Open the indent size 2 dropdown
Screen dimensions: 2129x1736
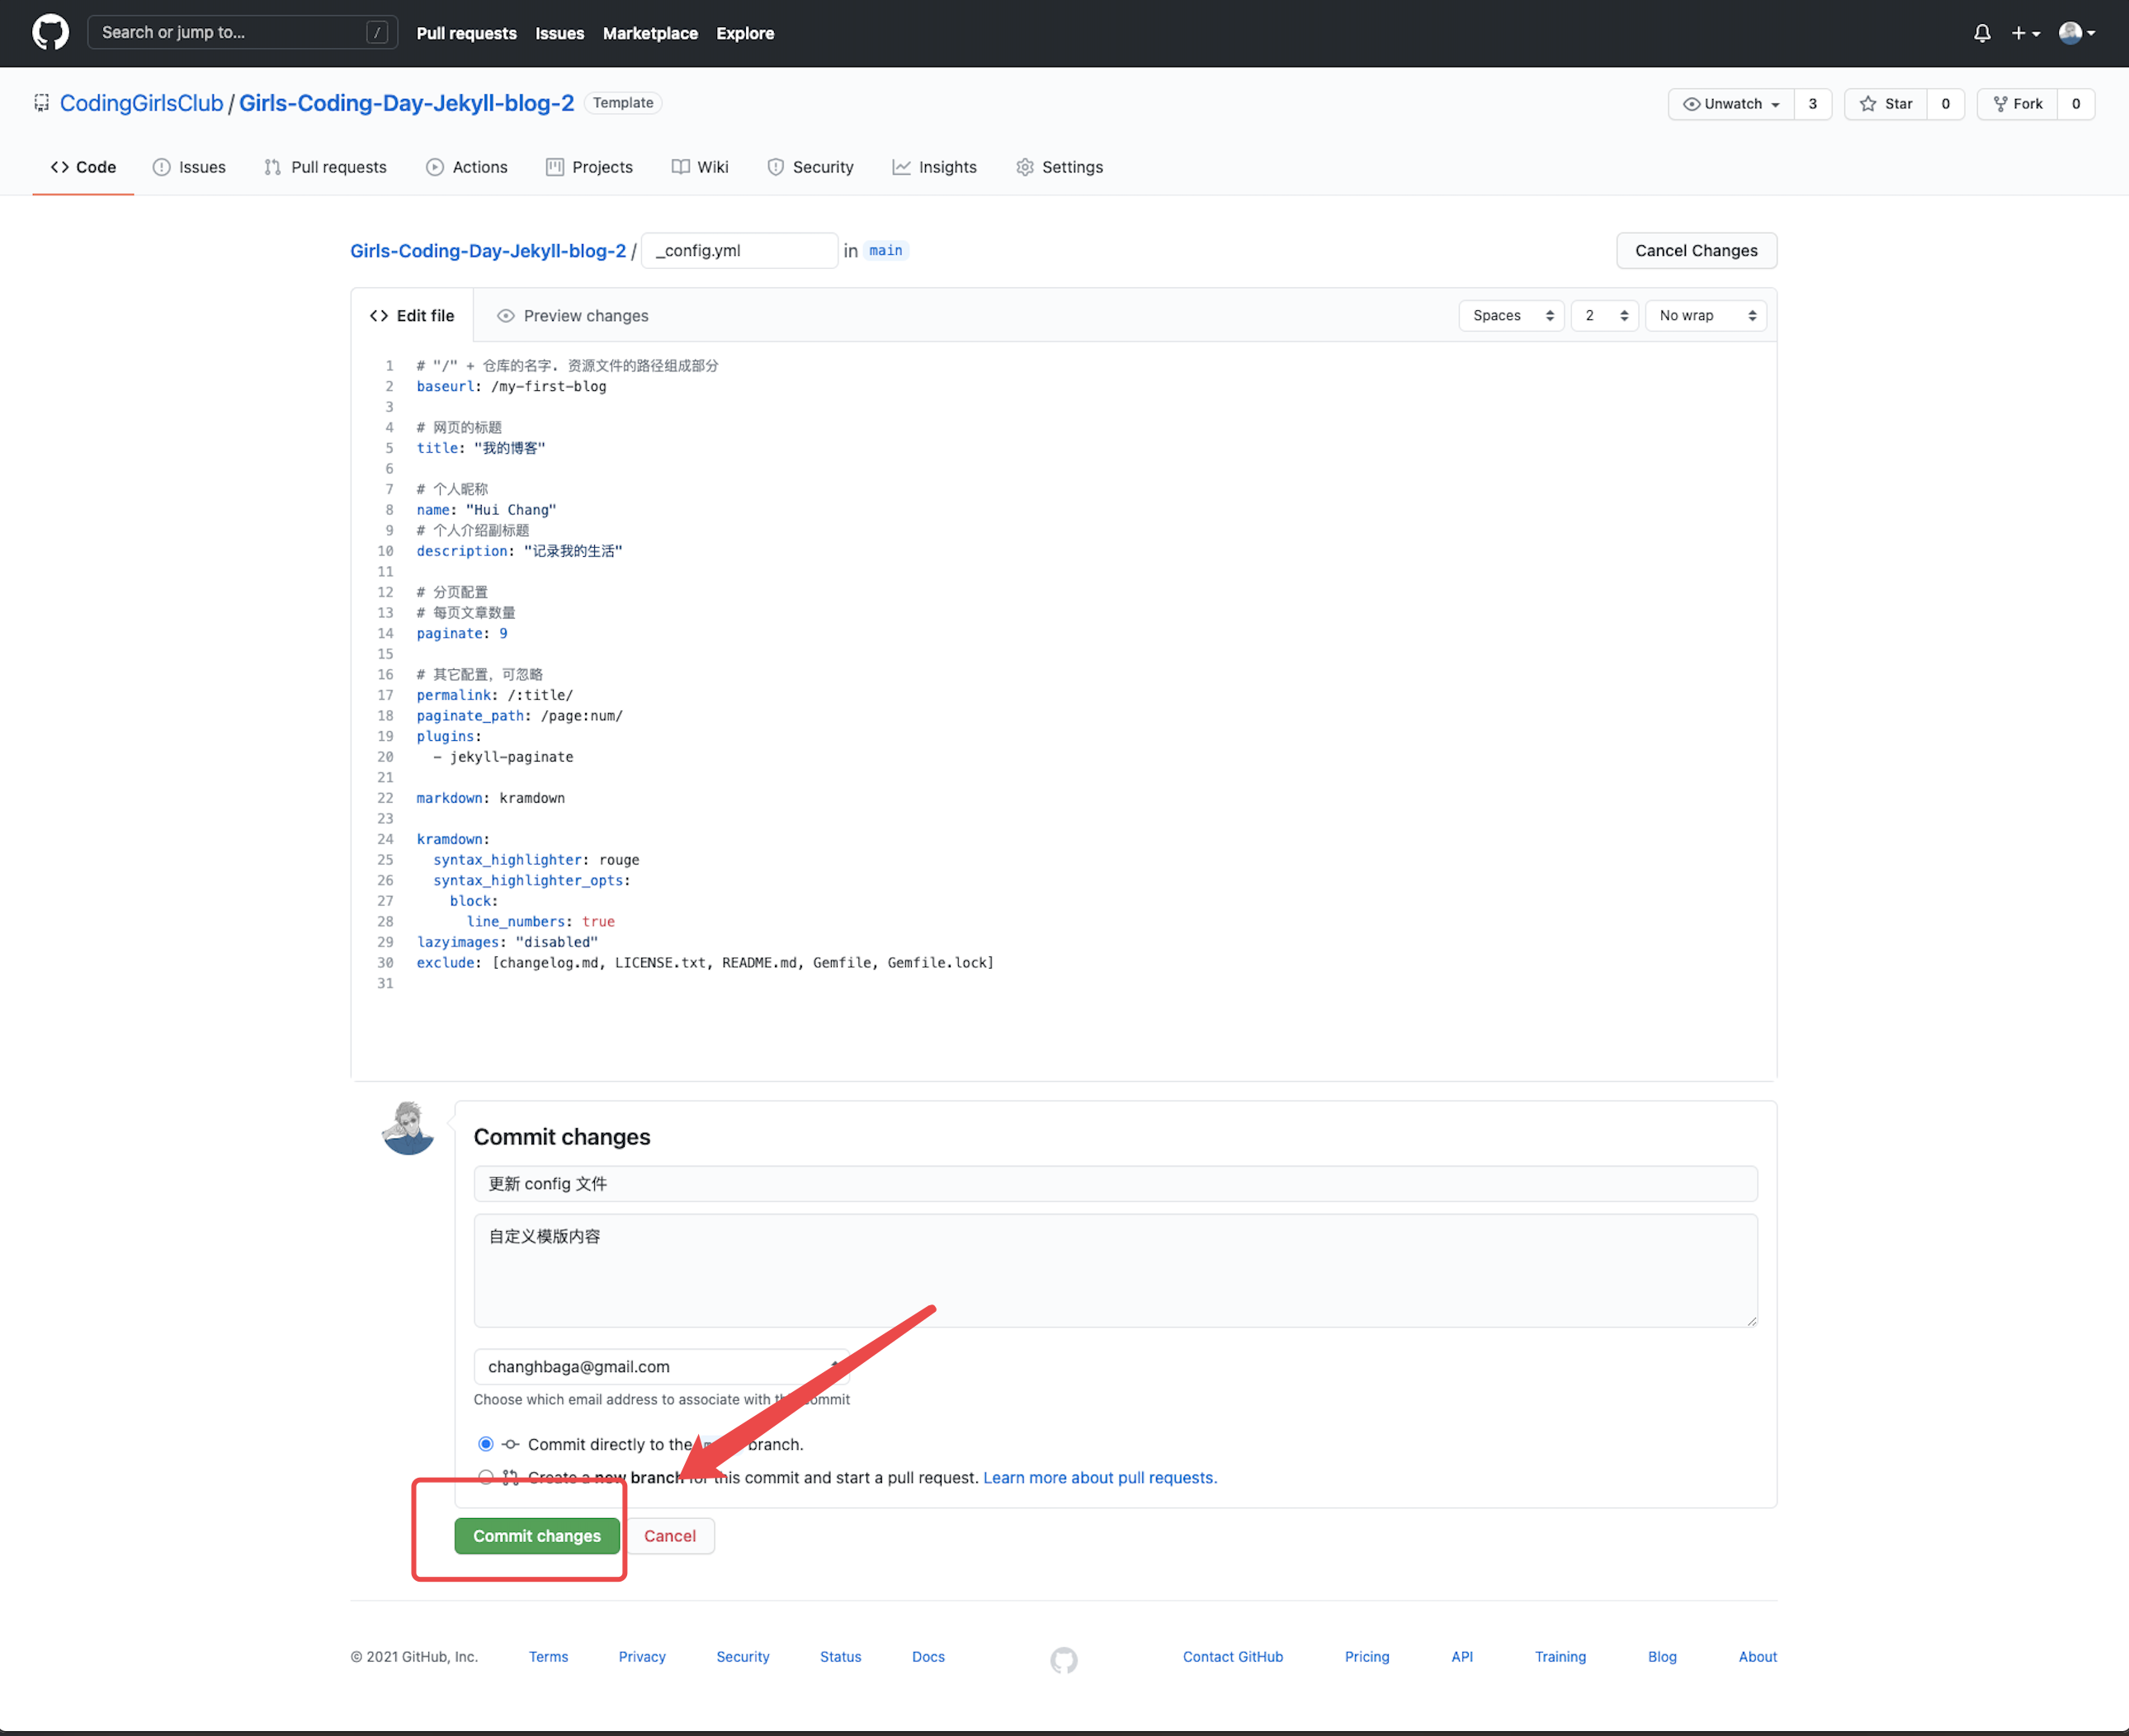[x=1603, y=316]
